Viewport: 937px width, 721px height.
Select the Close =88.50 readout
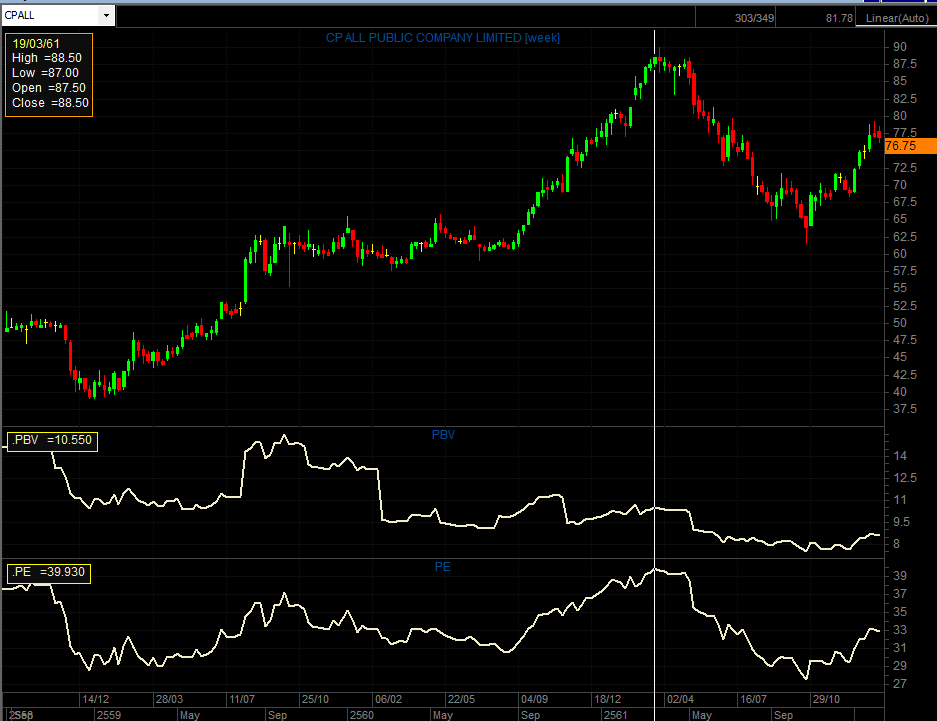(x=50, y=103)
